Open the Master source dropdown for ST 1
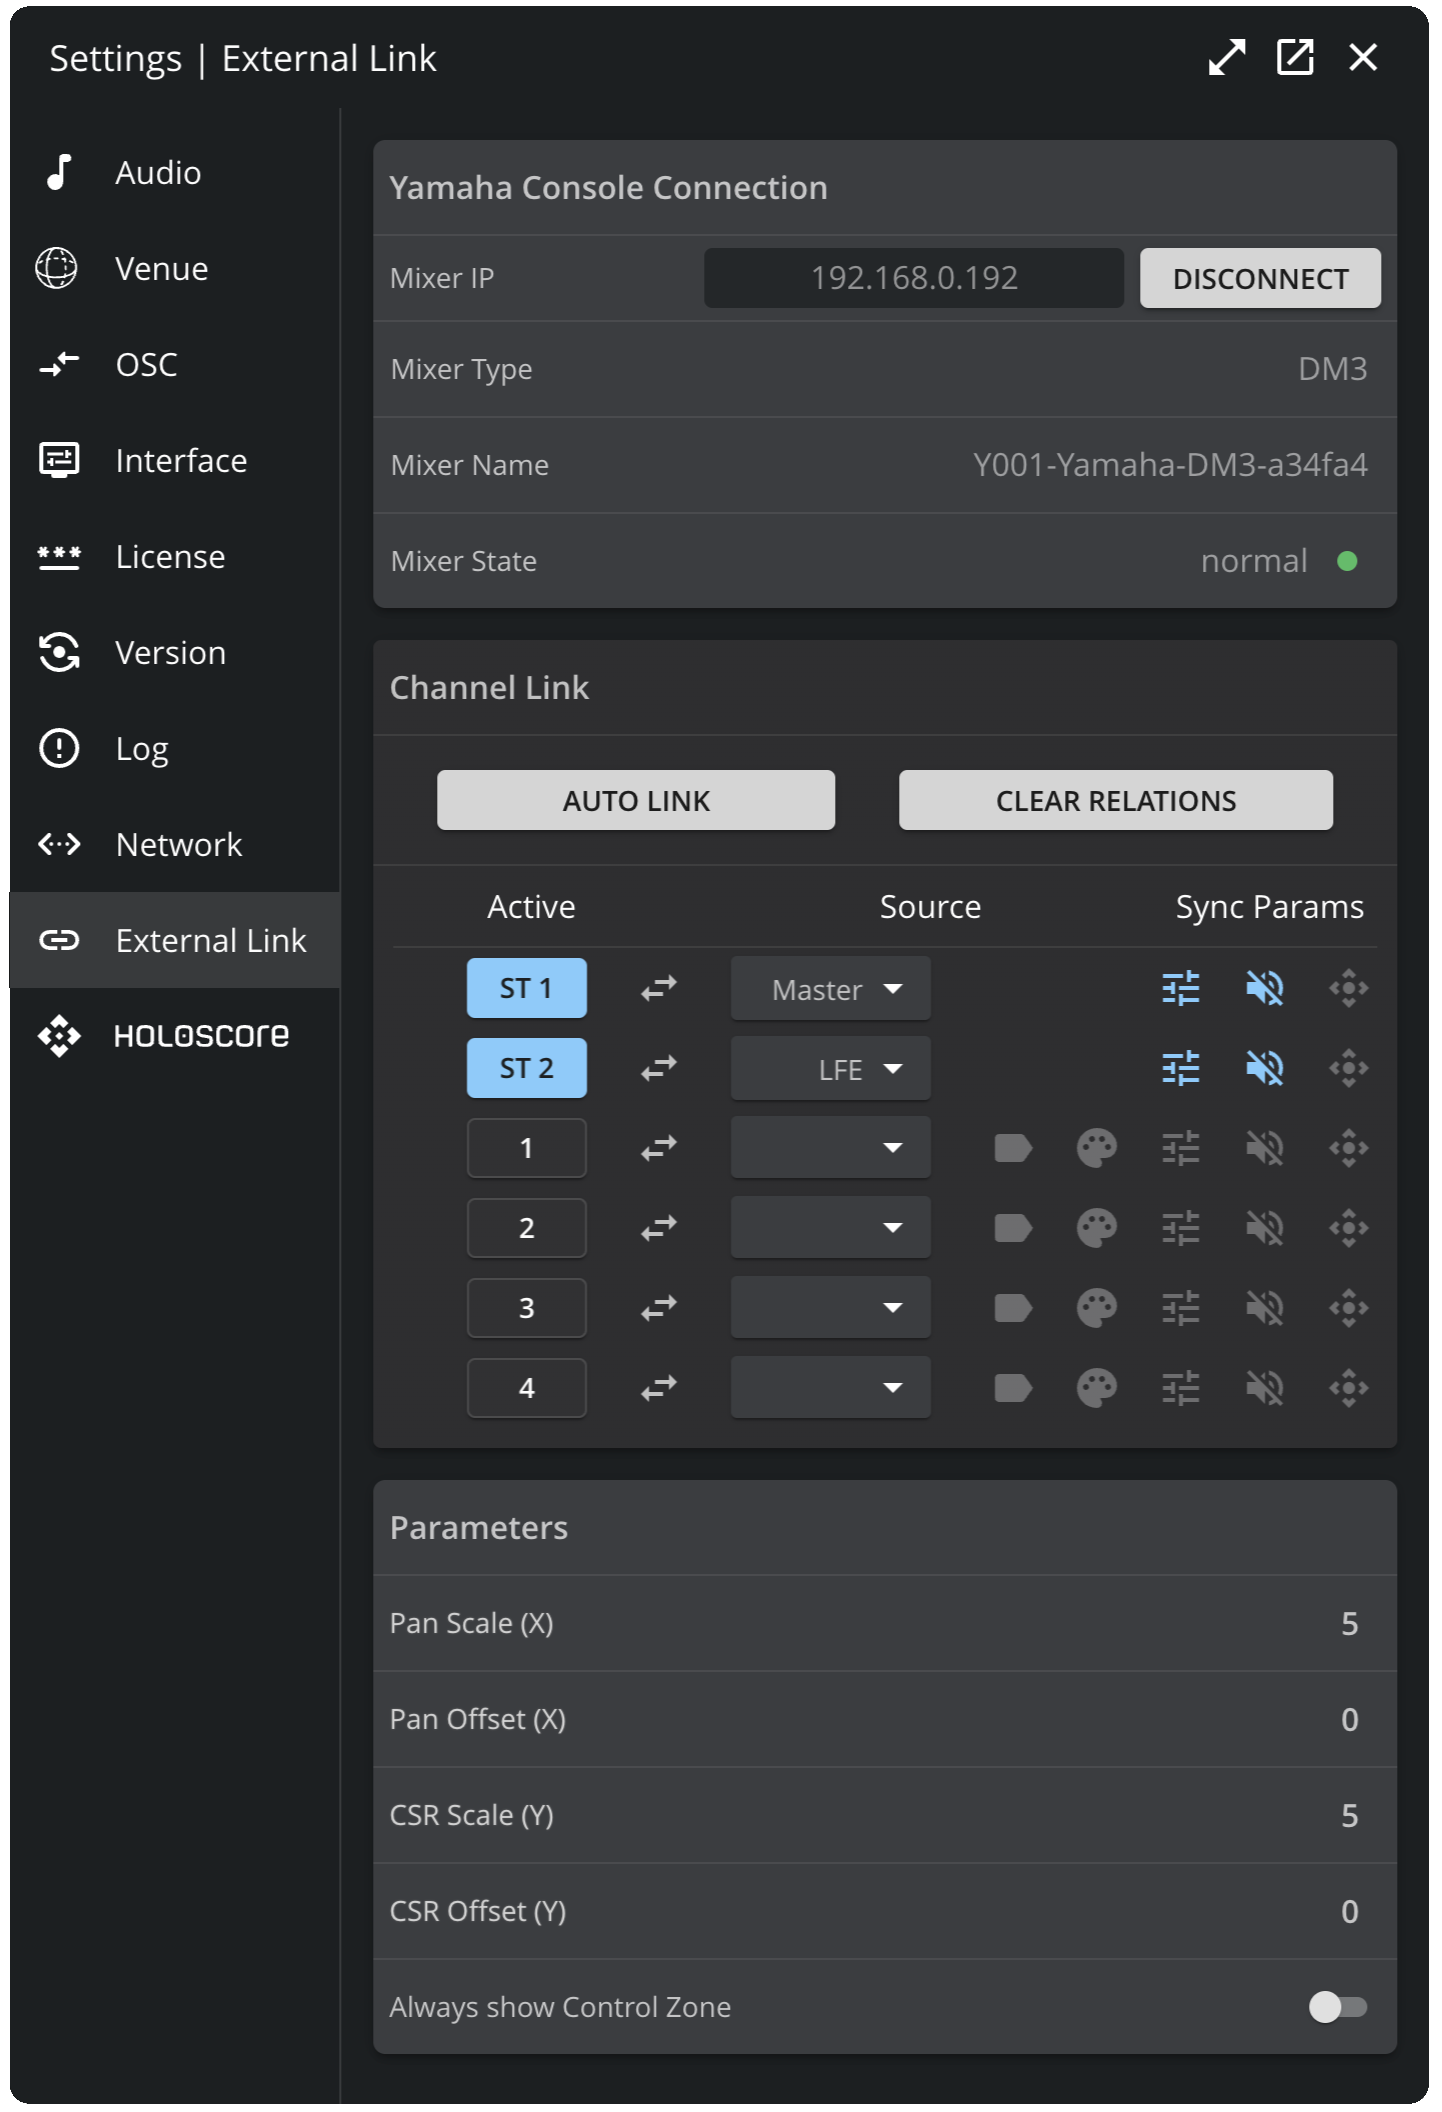The width and height of the screenshot is (1442, 2112). tap(830, 989)
